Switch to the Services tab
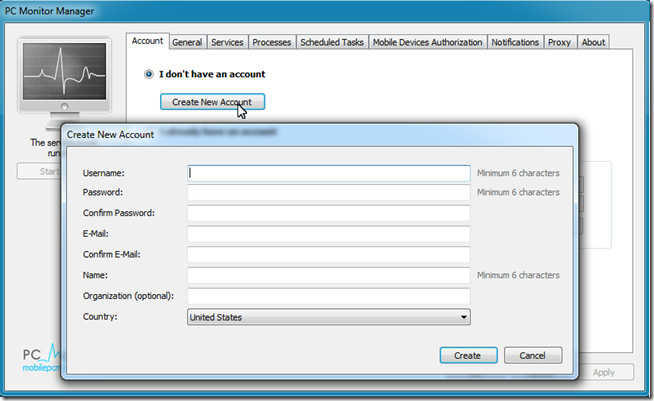This screenshot has width=654, height=401. (227, 42)
